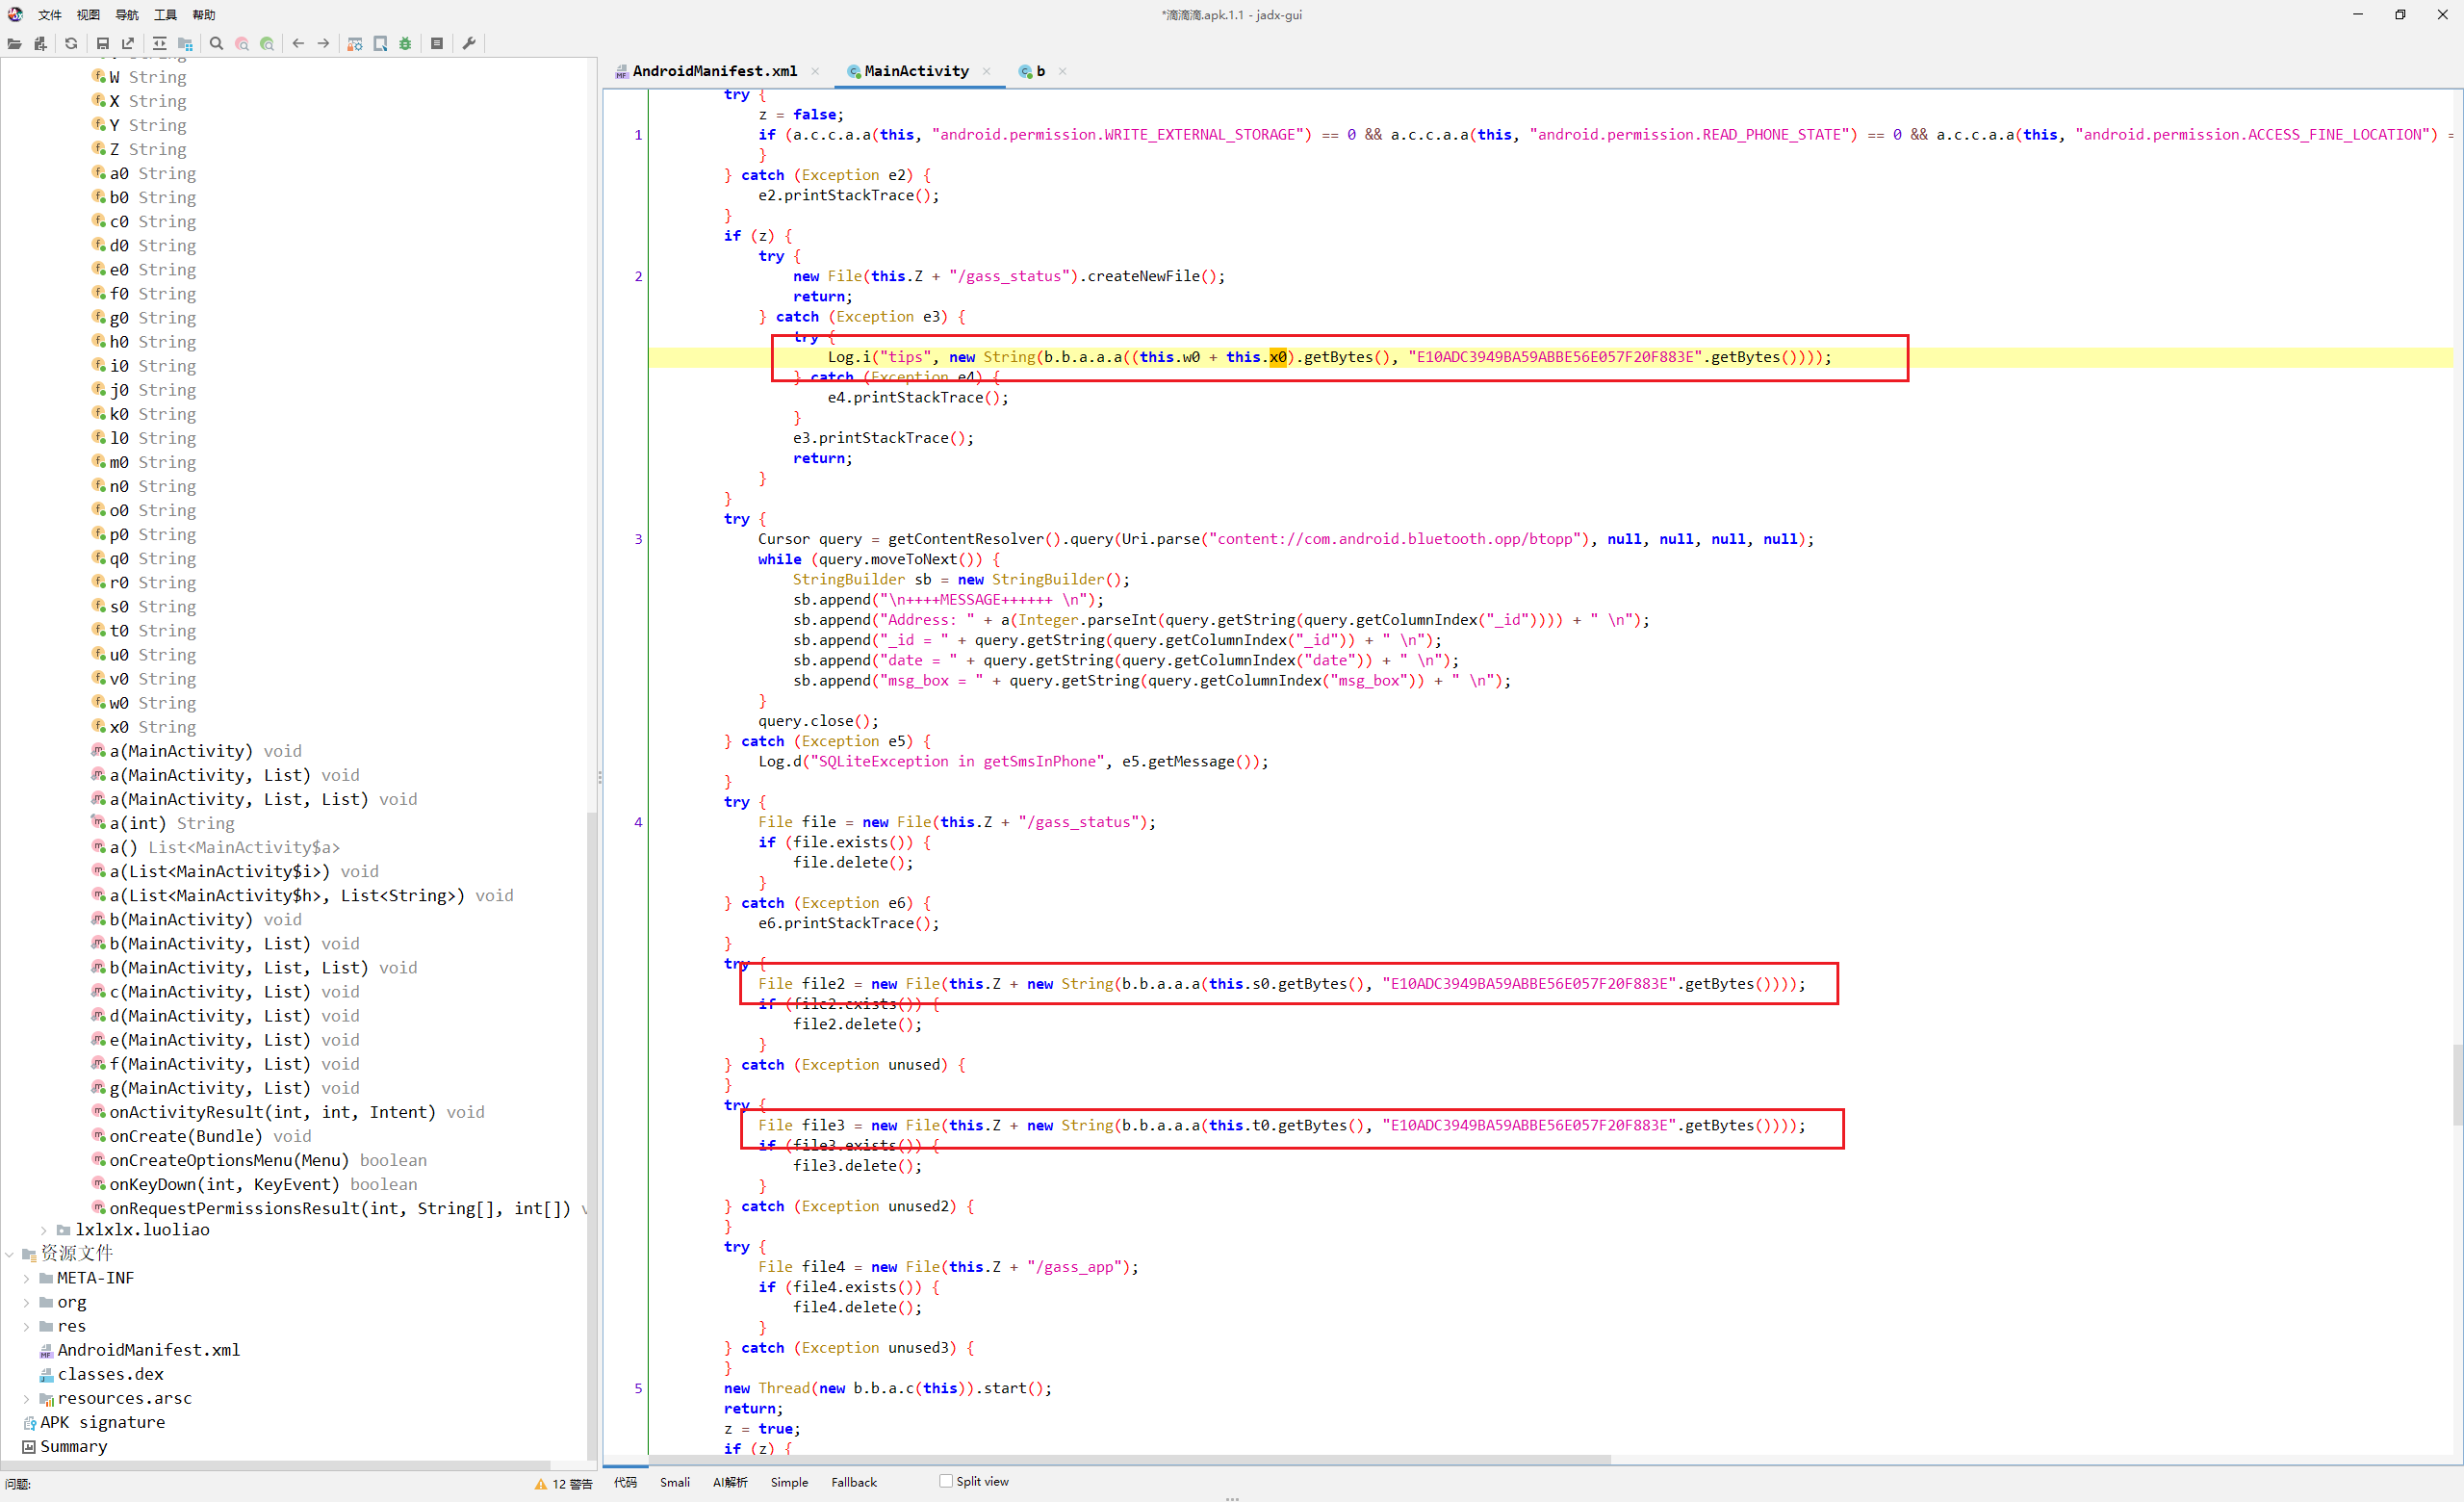Open the pink class search icon

(242, 43)
